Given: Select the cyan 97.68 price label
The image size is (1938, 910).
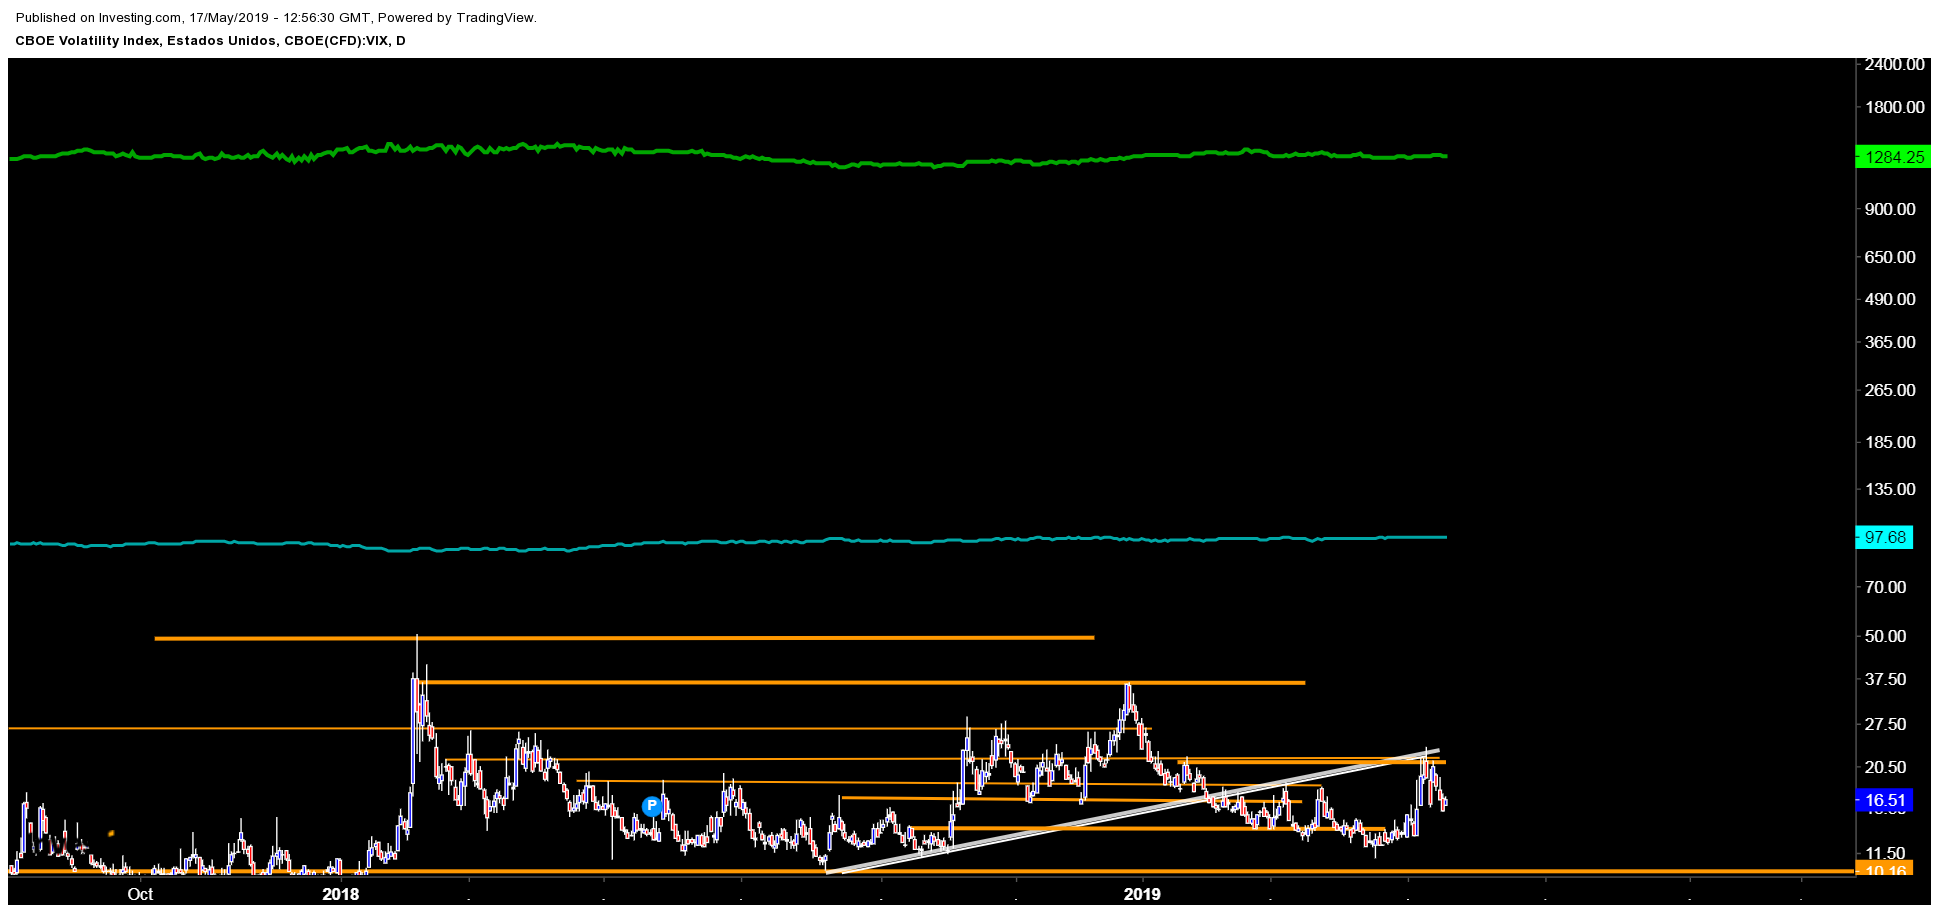Looking at the screenshot, I should 1884,537.
